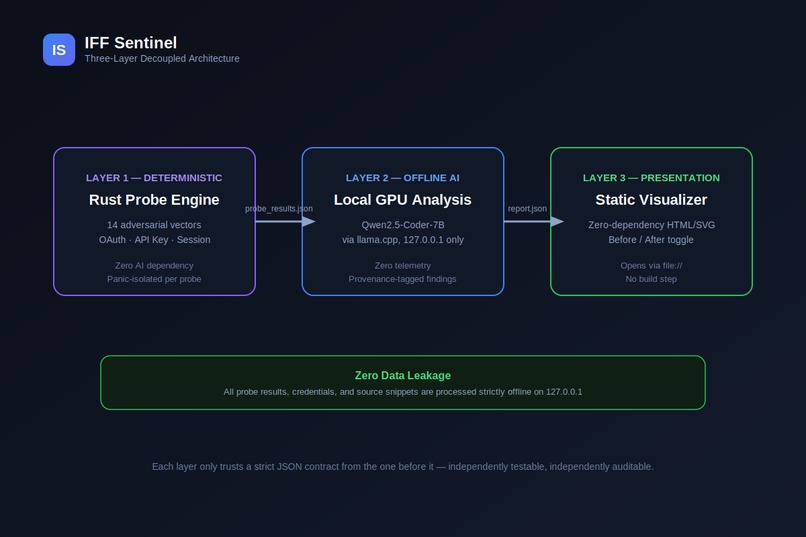806x537 pixels.
Task: Click the via llama.cpp, 127.0.0.1 only line
Action: click(x=402, y=239)
